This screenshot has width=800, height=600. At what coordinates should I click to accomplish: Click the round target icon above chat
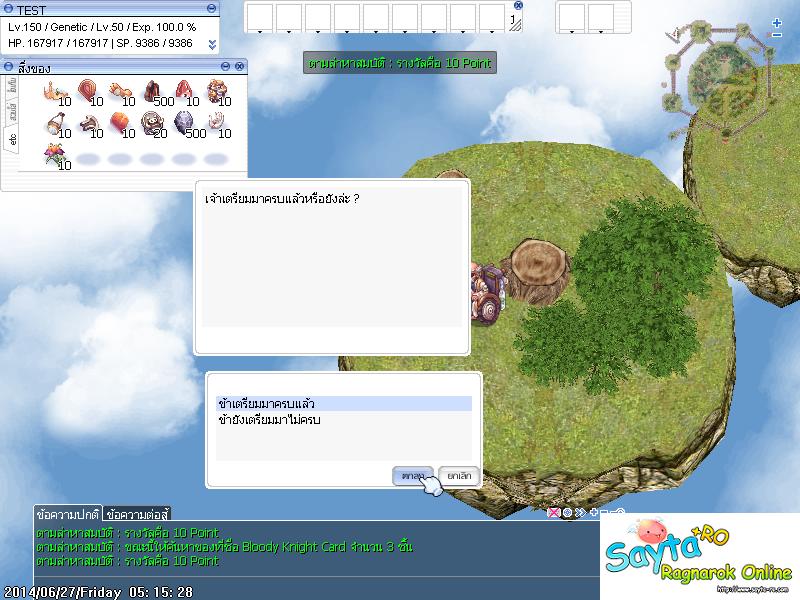(567, 512)
